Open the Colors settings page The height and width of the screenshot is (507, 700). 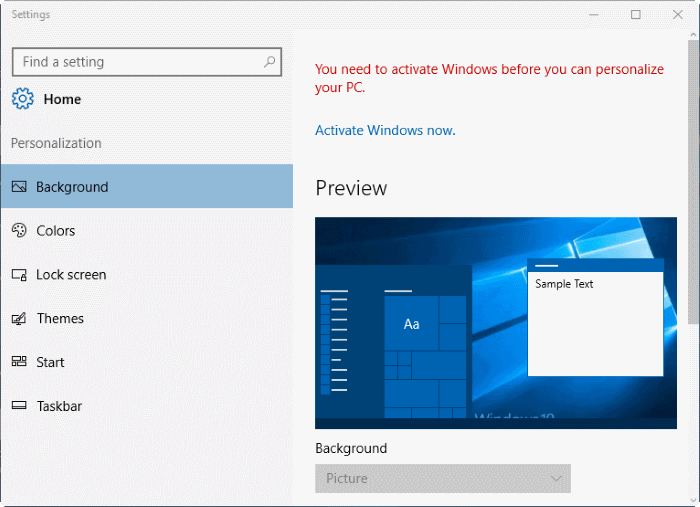(x=56, y=231)
